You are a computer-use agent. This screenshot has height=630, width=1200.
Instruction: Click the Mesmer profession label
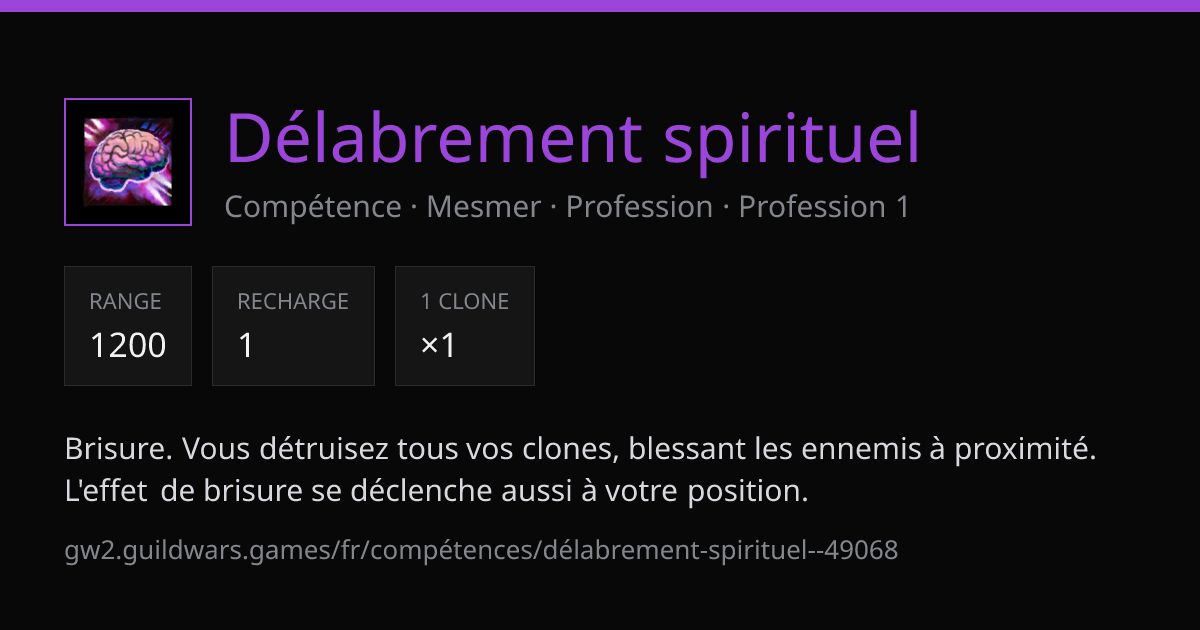pos(483,207)
